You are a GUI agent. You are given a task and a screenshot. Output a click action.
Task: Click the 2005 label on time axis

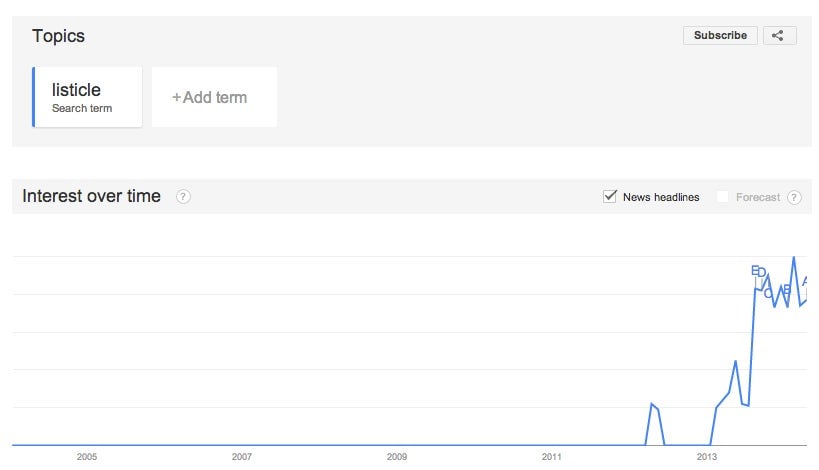click(x=87, y=457)
